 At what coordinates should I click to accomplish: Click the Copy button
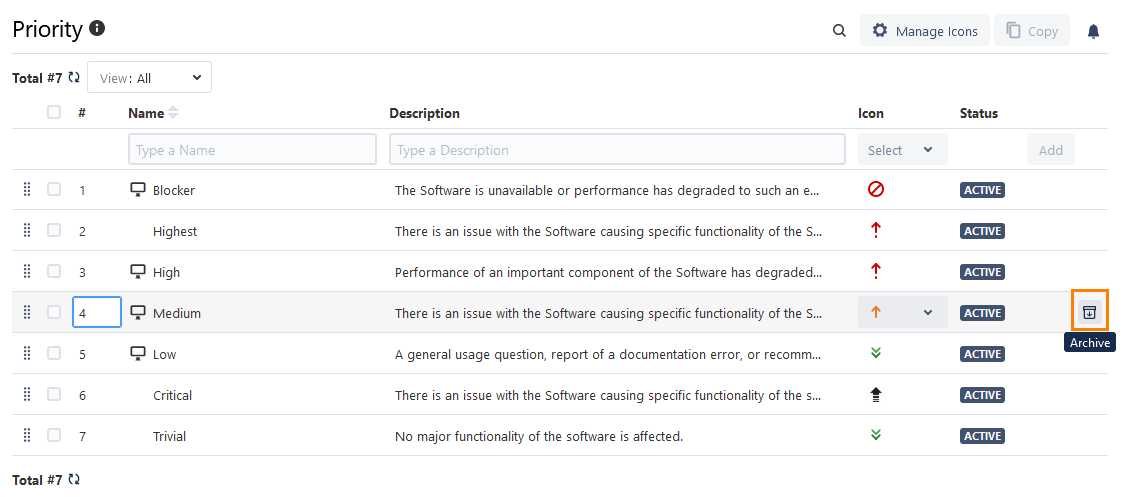pyautogui.click(x=1031, y=31)
